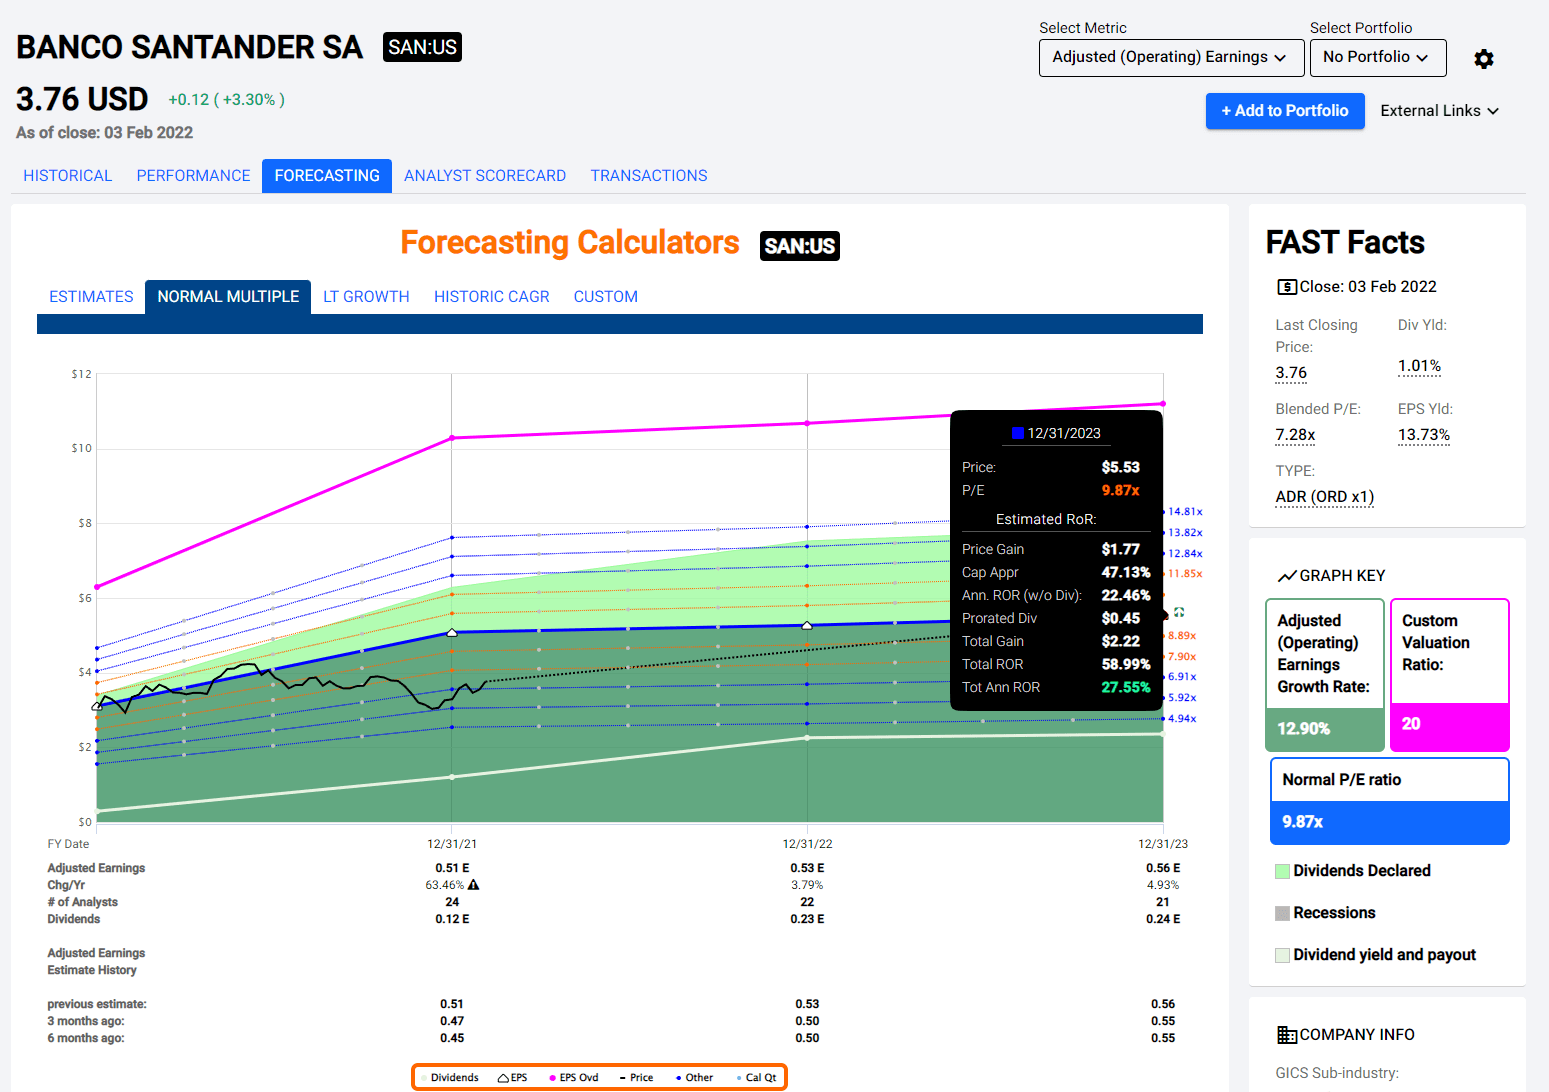Screen dimensions: 1549x1092
Task: Click the 5.92x multiple line label
Action: pos(1182,698)
